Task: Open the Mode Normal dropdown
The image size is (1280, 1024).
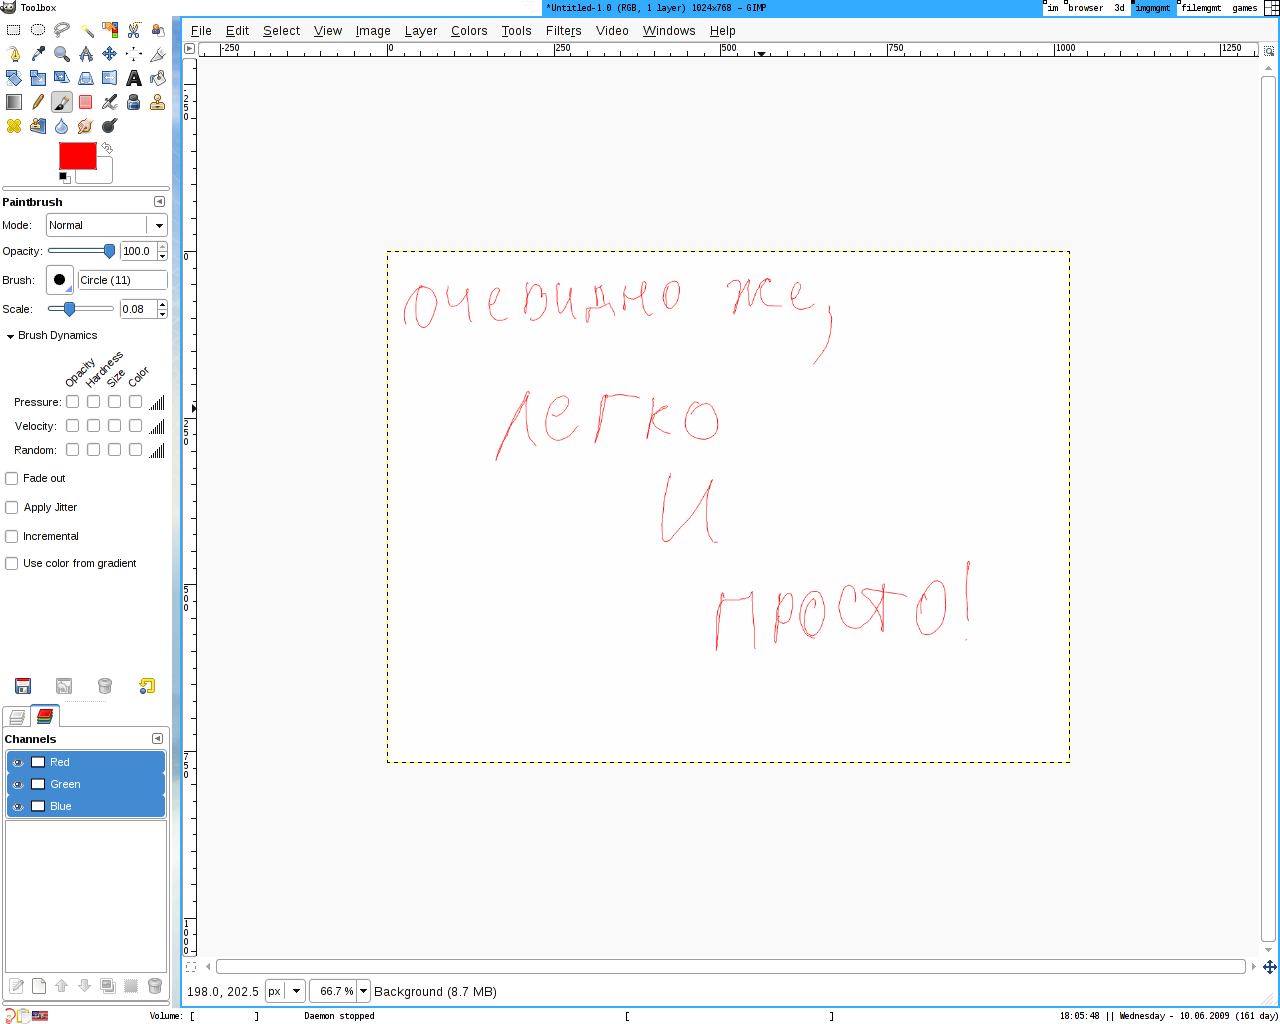Action: [106, 225]
